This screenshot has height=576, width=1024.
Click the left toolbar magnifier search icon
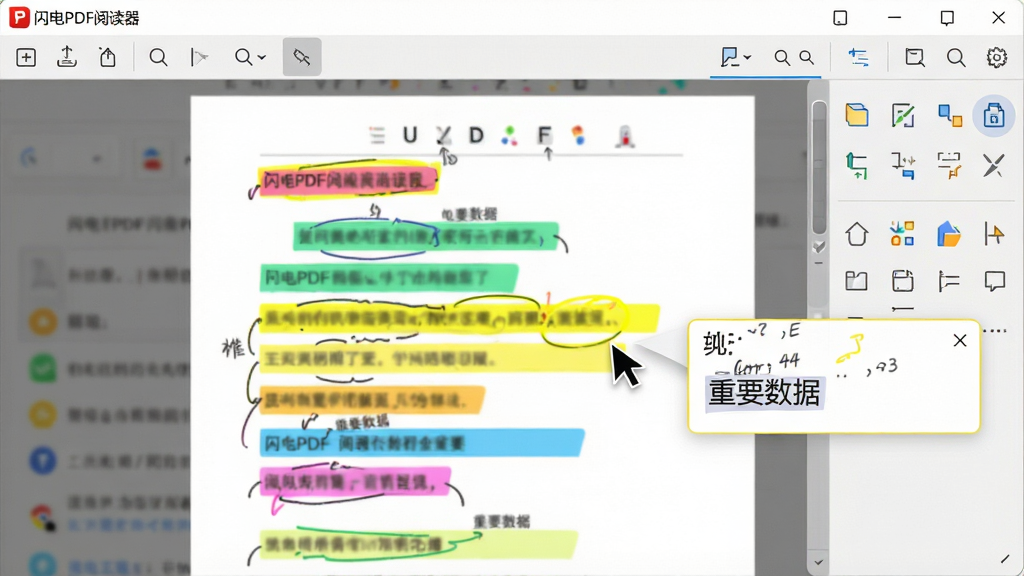point(158,57)
